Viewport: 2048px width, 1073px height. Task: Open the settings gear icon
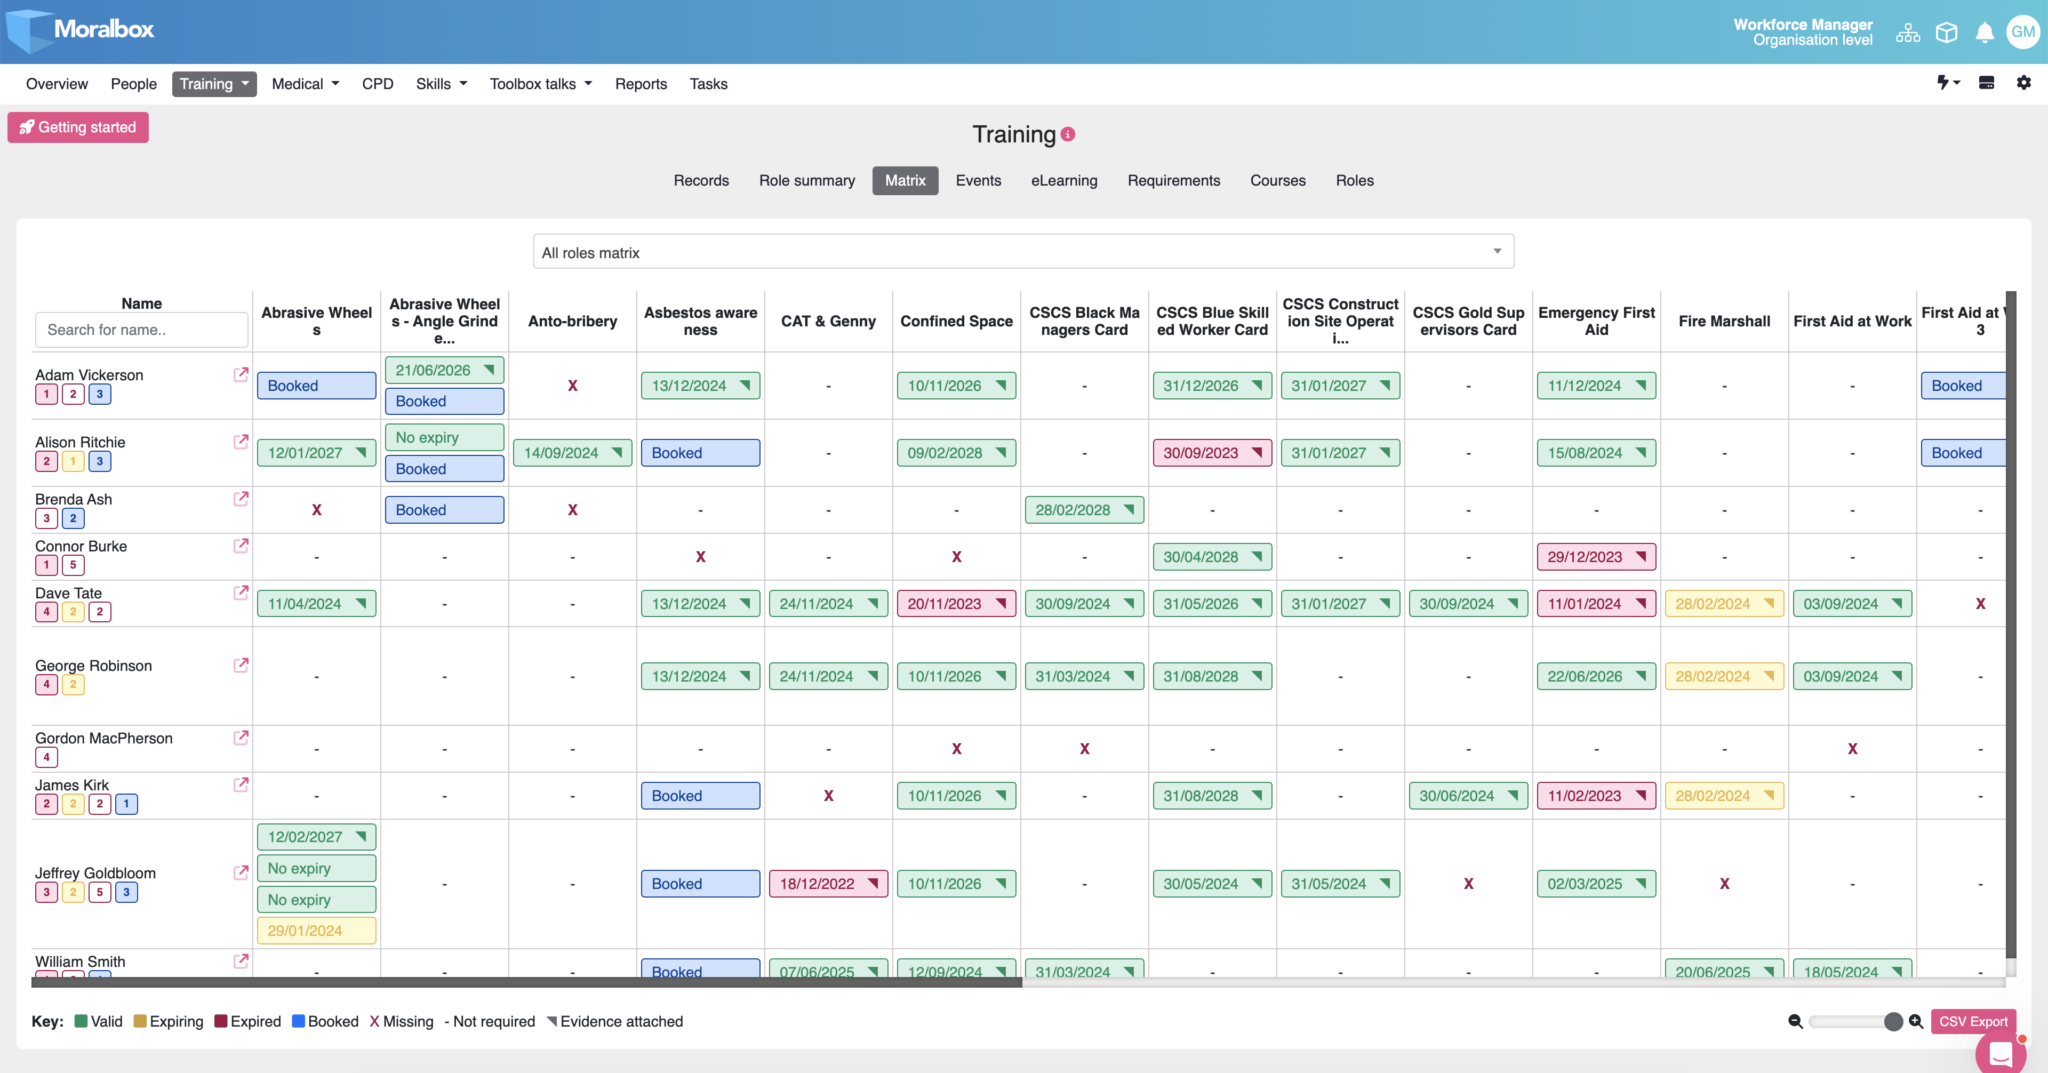pyautogui.click(x=2025, y=83)
